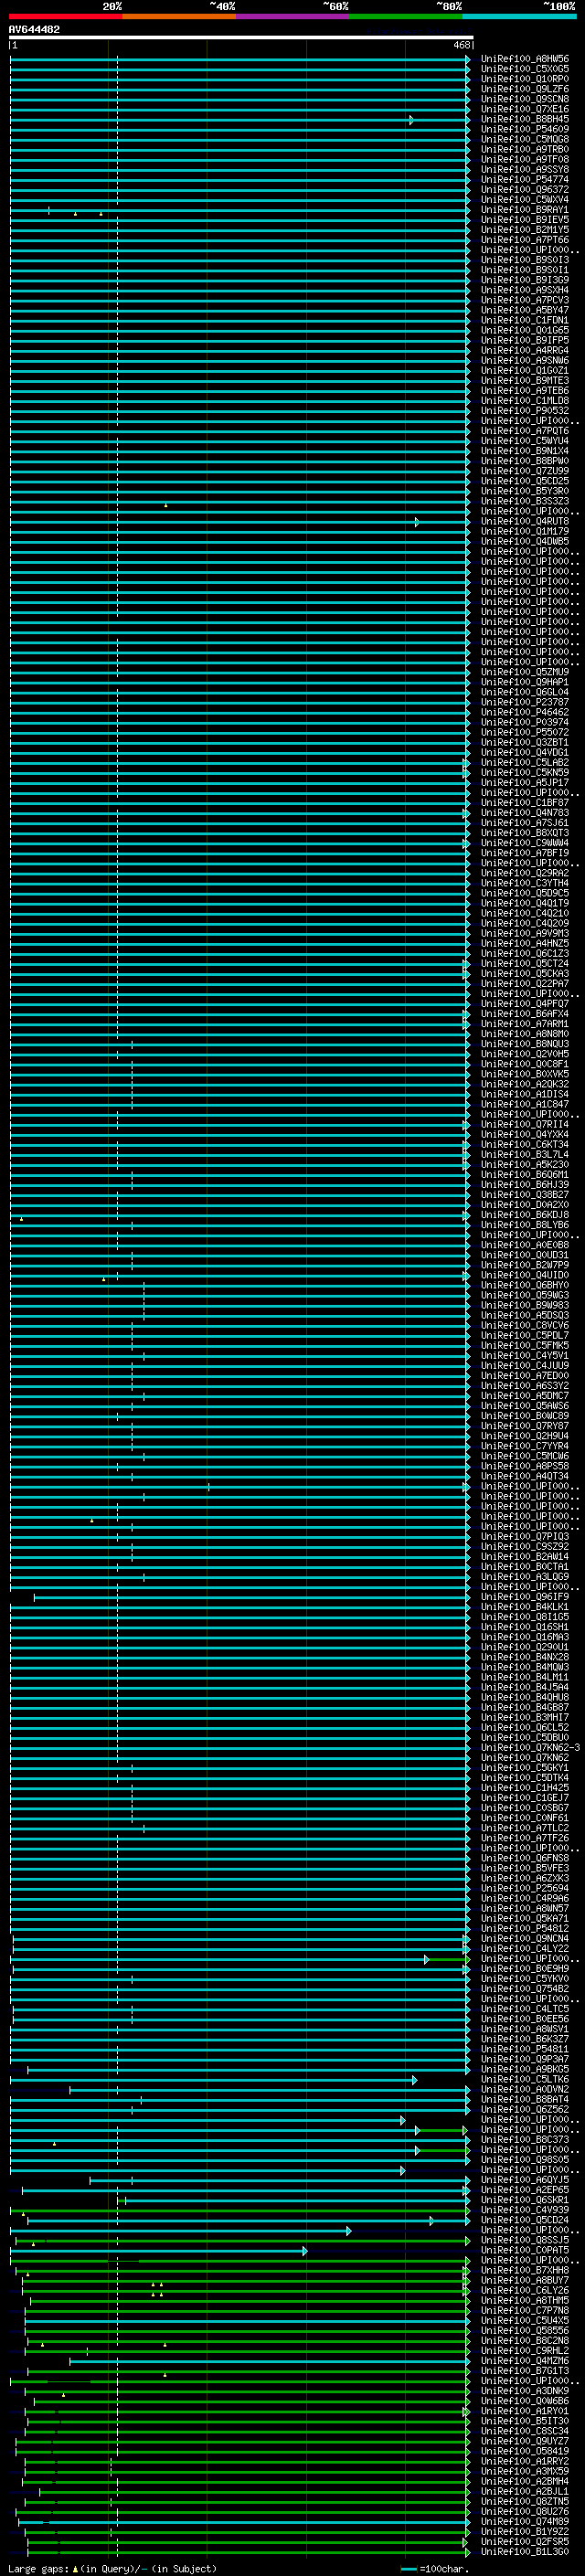Click the green ~80% identity legend bar

pos(406,17)
